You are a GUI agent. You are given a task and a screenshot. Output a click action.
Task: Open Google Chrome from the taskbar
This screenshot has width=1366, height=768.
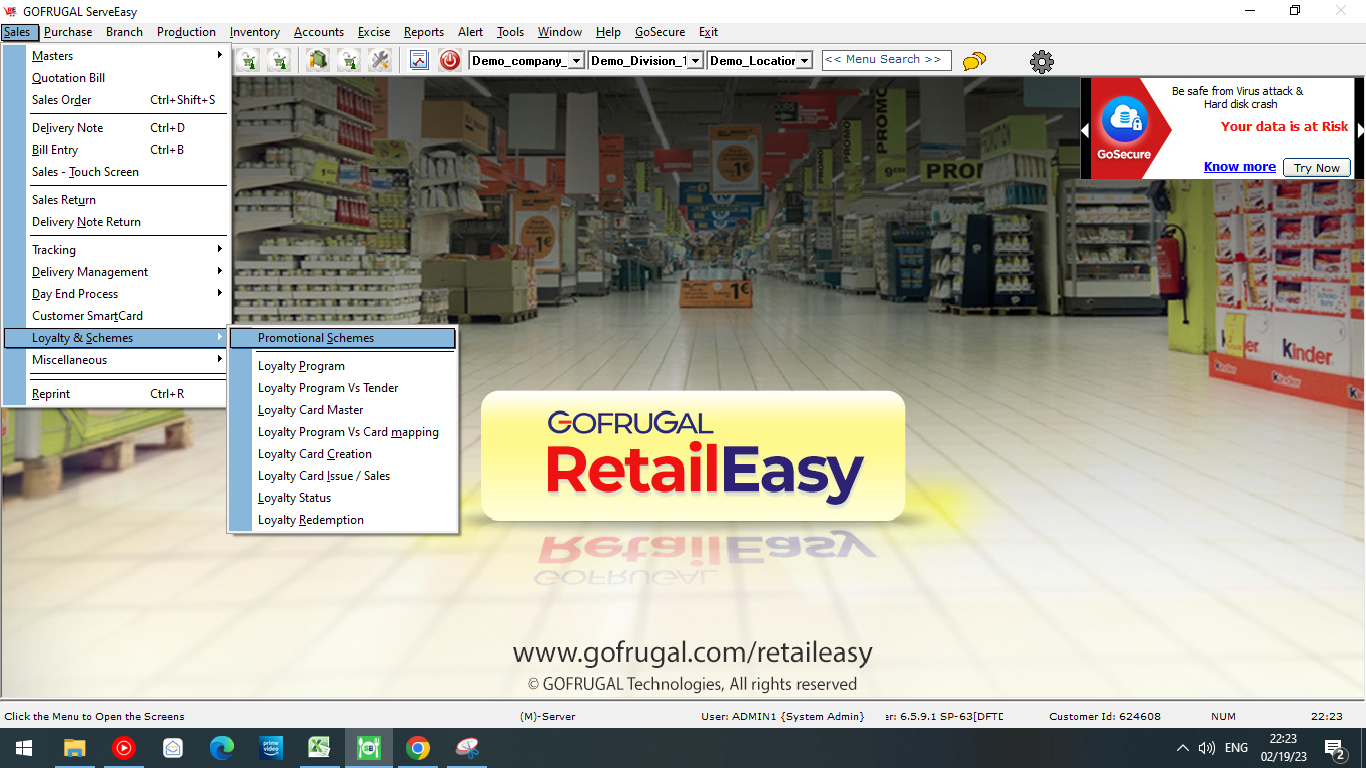point(418,748)
